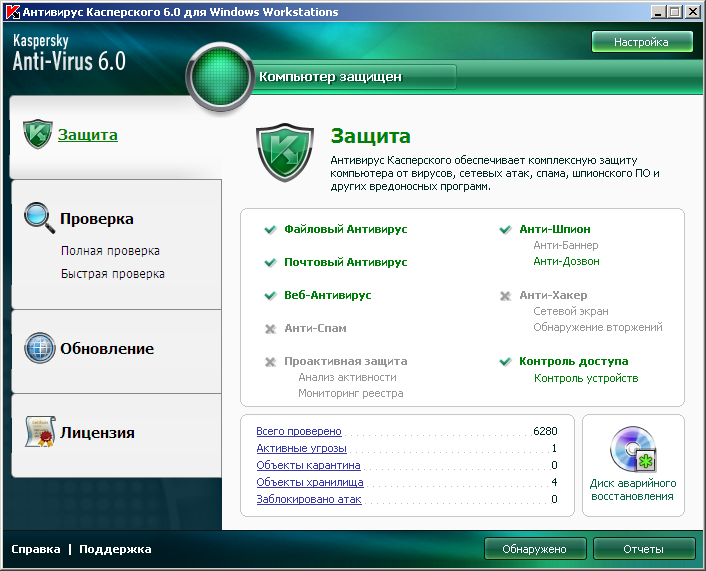Click the certificate icon for Лицензия
This screenshot has width=706, height=571.
40,431
